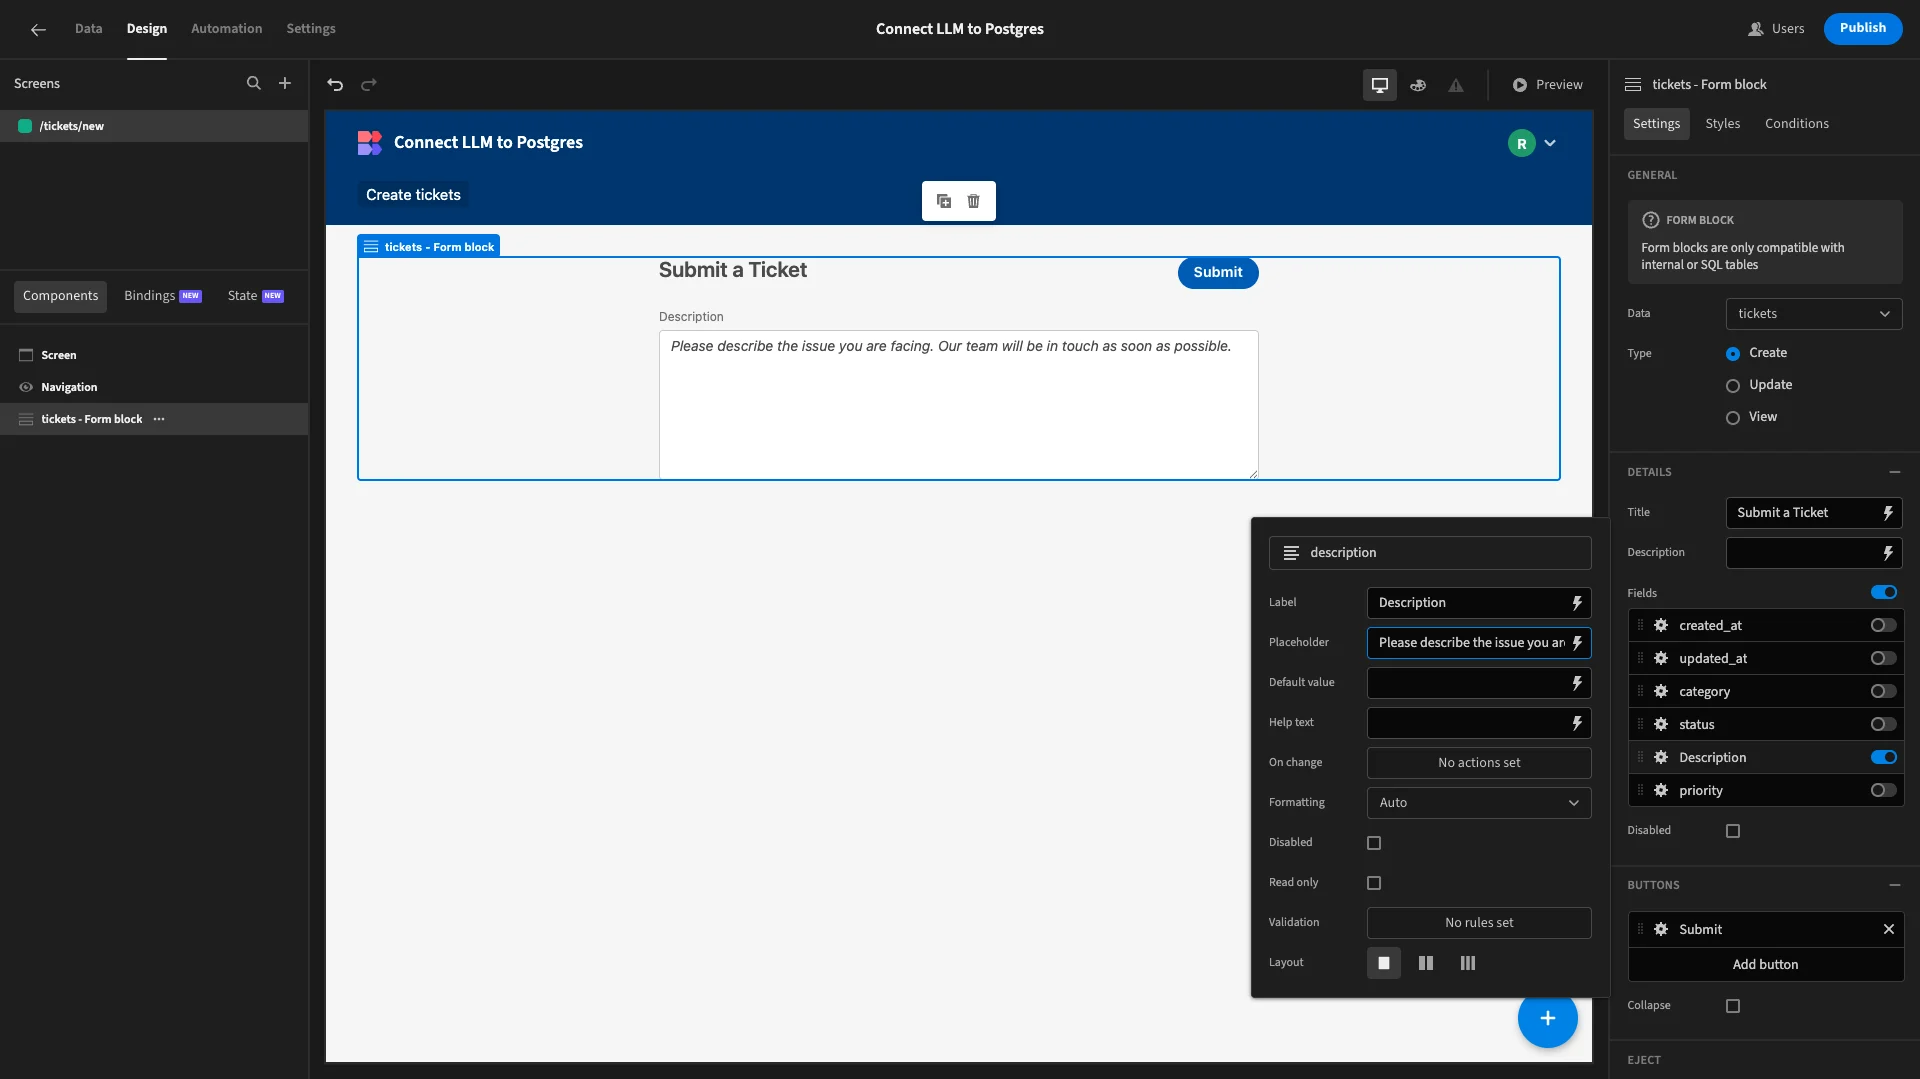Set On change actions

(1479, 763)
